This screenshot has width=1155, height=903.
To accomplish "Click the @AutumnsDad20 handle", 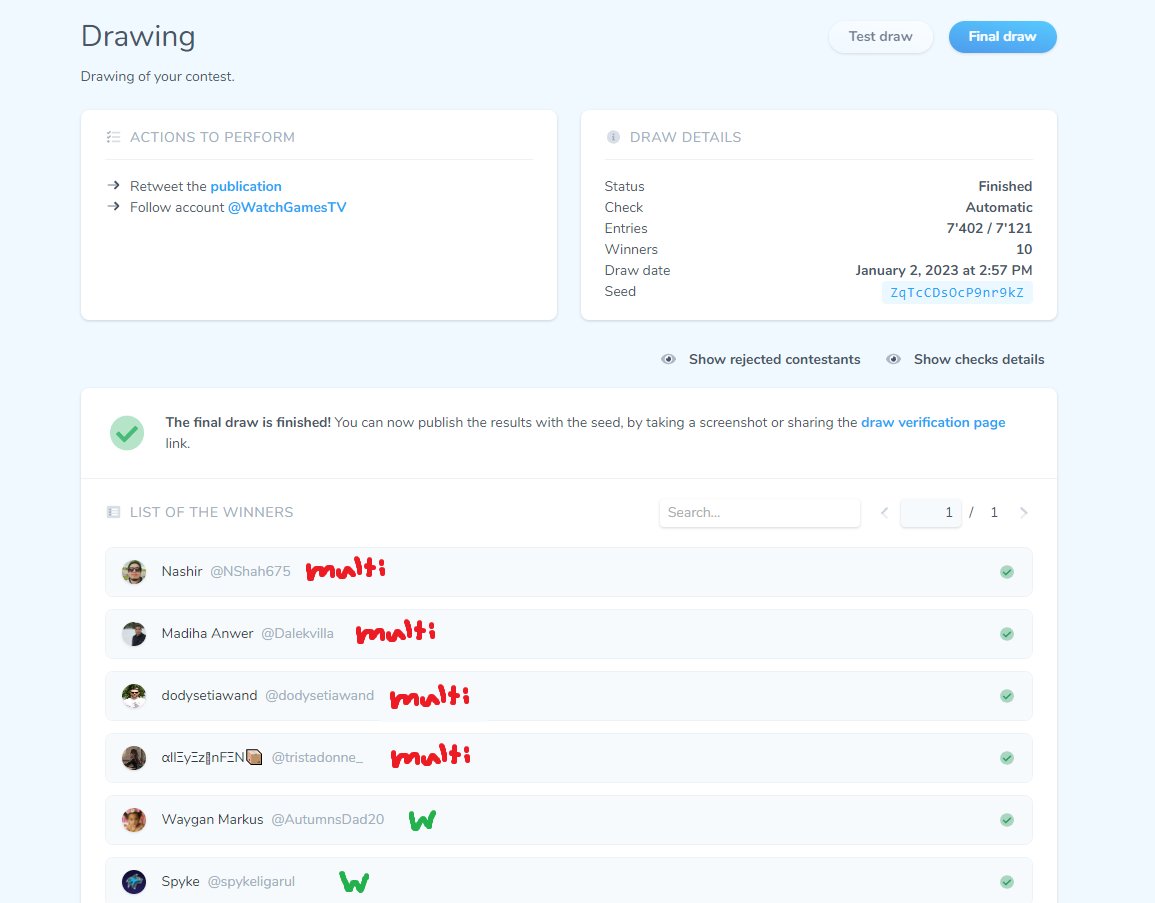I will point(328,819).
